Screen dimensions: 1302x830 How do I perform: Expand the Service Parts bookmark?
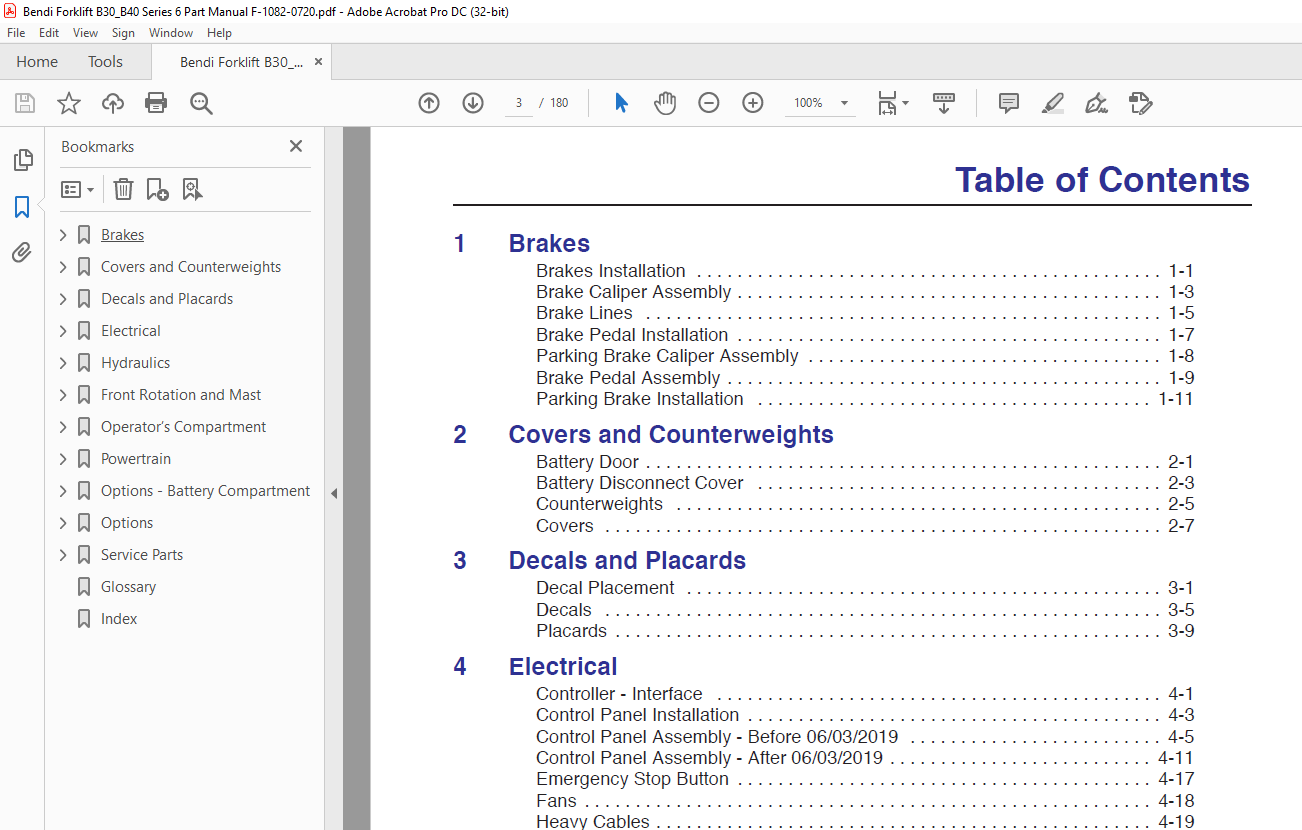63,555
